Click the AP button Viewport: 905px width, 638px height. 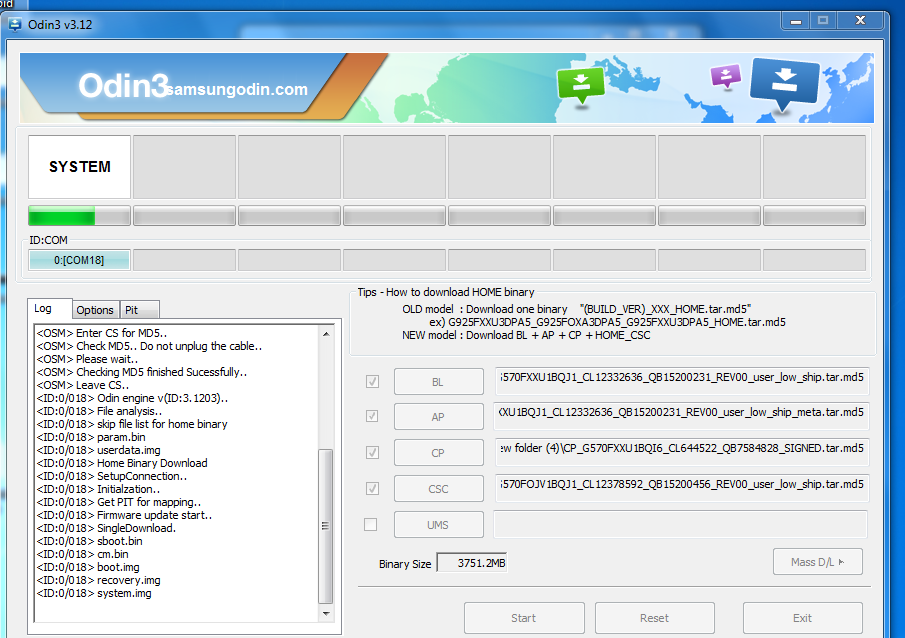tap(439, 416)
